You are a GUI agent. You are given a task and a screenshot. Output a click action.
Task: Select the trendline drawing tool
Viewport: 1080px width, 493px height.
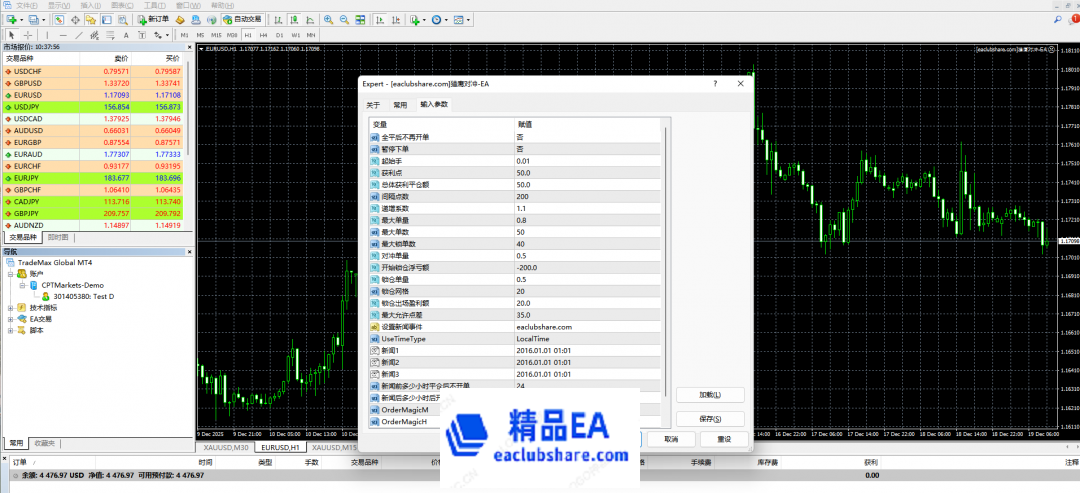(x=78, y=34)
